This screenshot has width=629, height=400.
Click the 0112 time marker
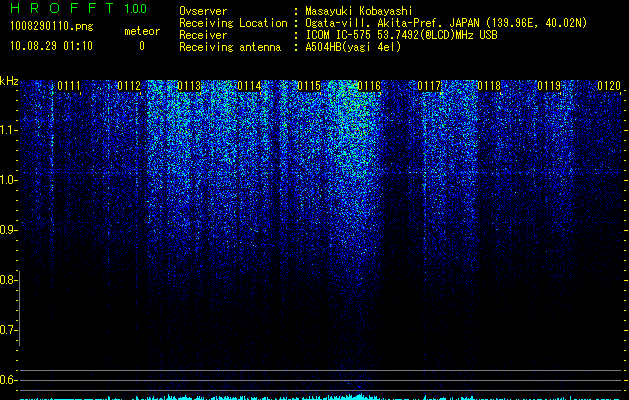(x=129, y=86)
